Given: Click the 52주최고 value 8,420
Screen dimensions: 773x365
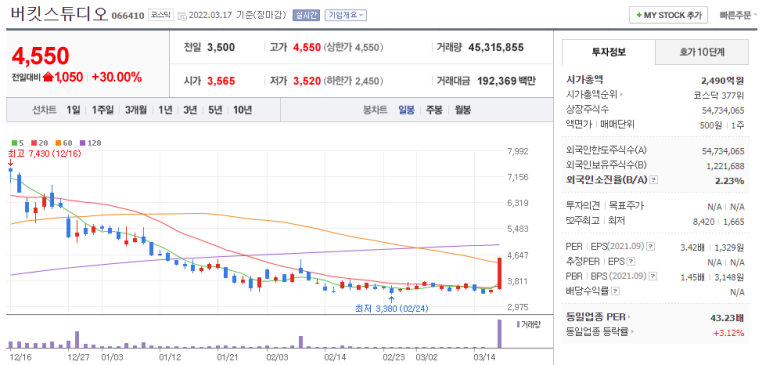Looking at the screenshot, I should coord(703,221).
